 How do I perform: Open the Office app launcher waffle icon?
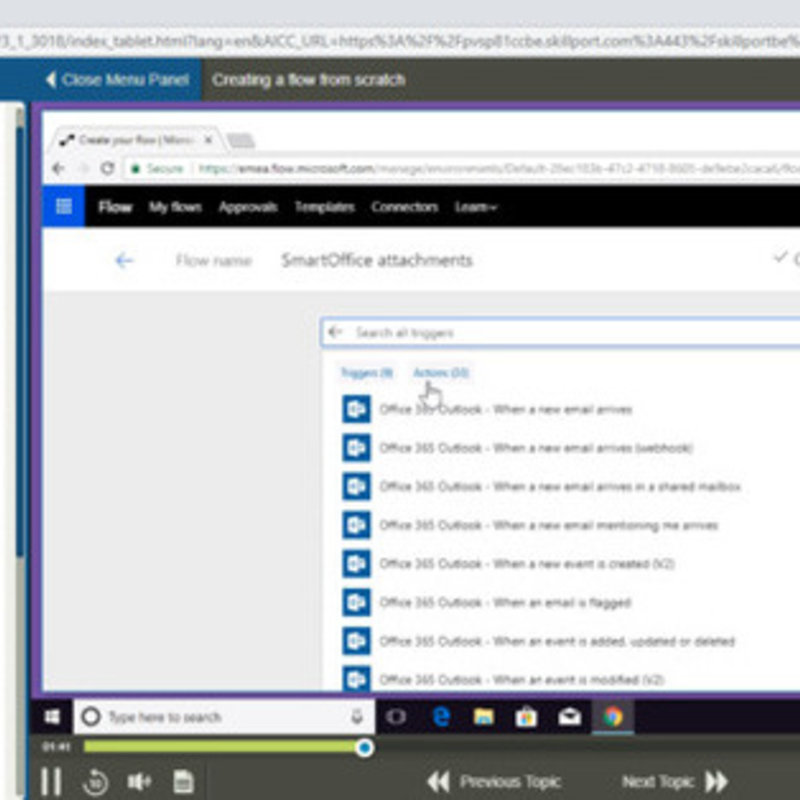pos(63,207)
